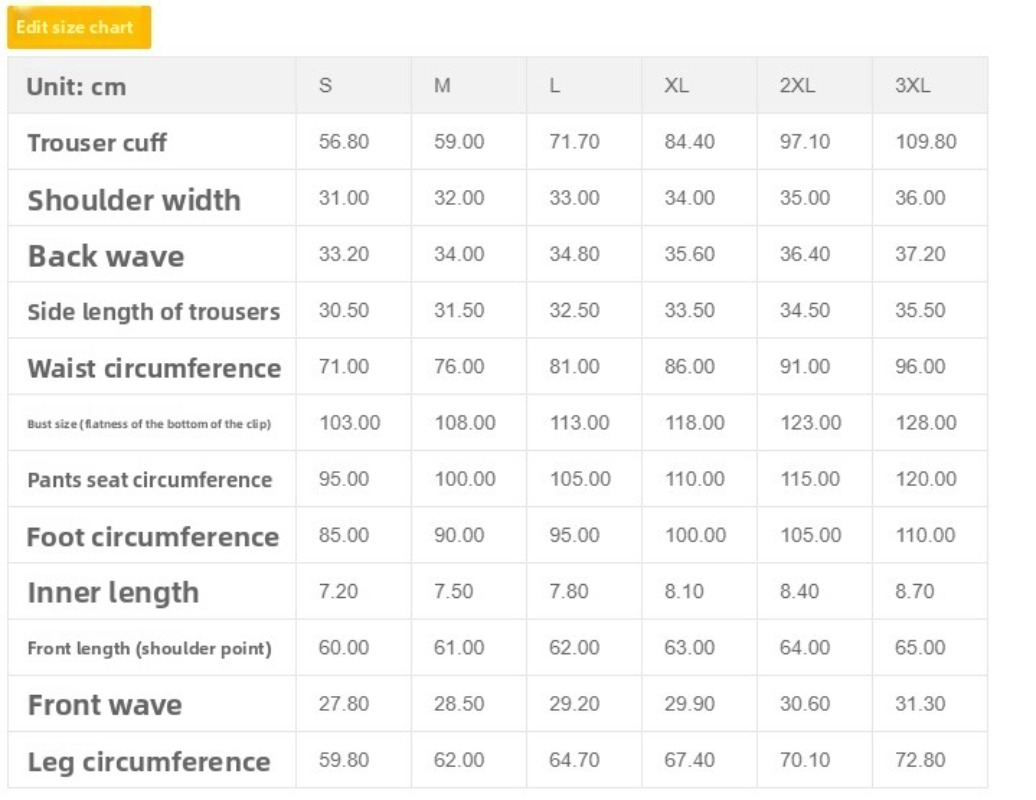Screen dimensions: 1036x800
Task: Select the Back wave row label
Action: (106, 256)
